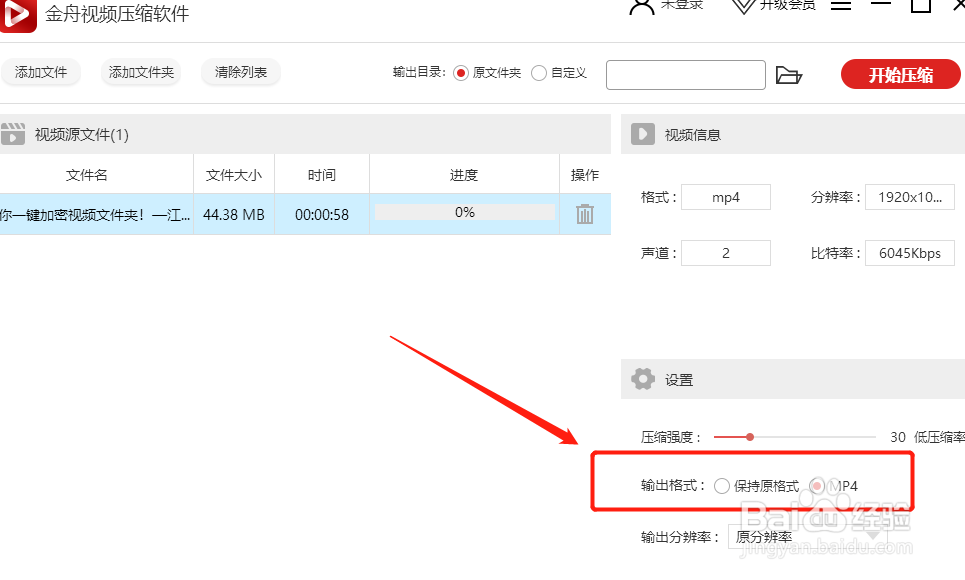965x580 pixels.
Task: Select the 自定义 output directory option
Action: (541, 72)
